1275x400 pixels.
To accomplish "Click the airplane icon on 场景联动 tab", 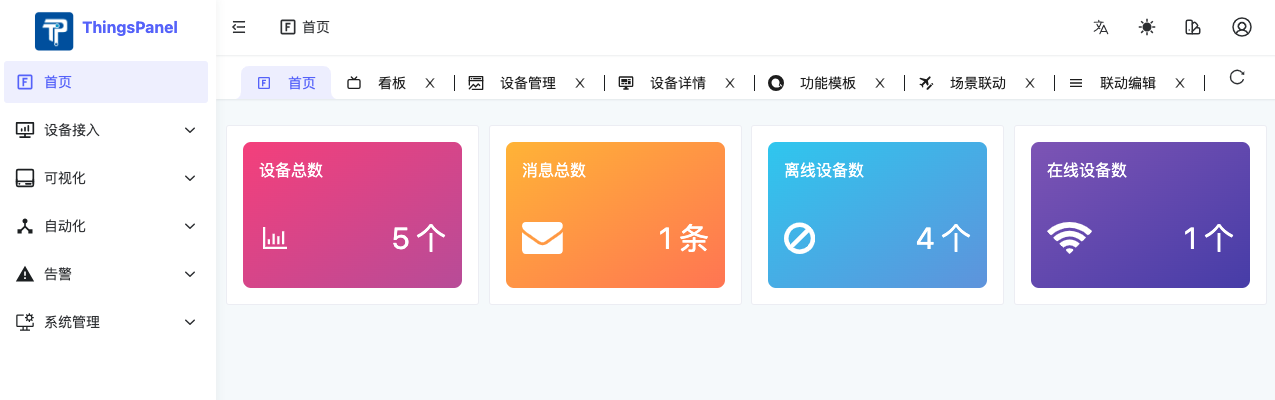I will click(926, 83).
